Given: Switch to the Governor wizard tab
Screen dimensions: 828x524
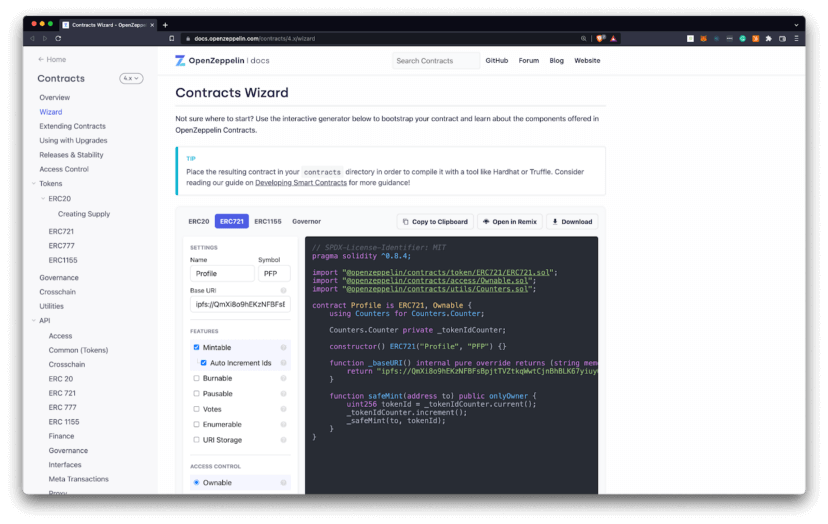Looking at the screenshot, I should point(306,221).
